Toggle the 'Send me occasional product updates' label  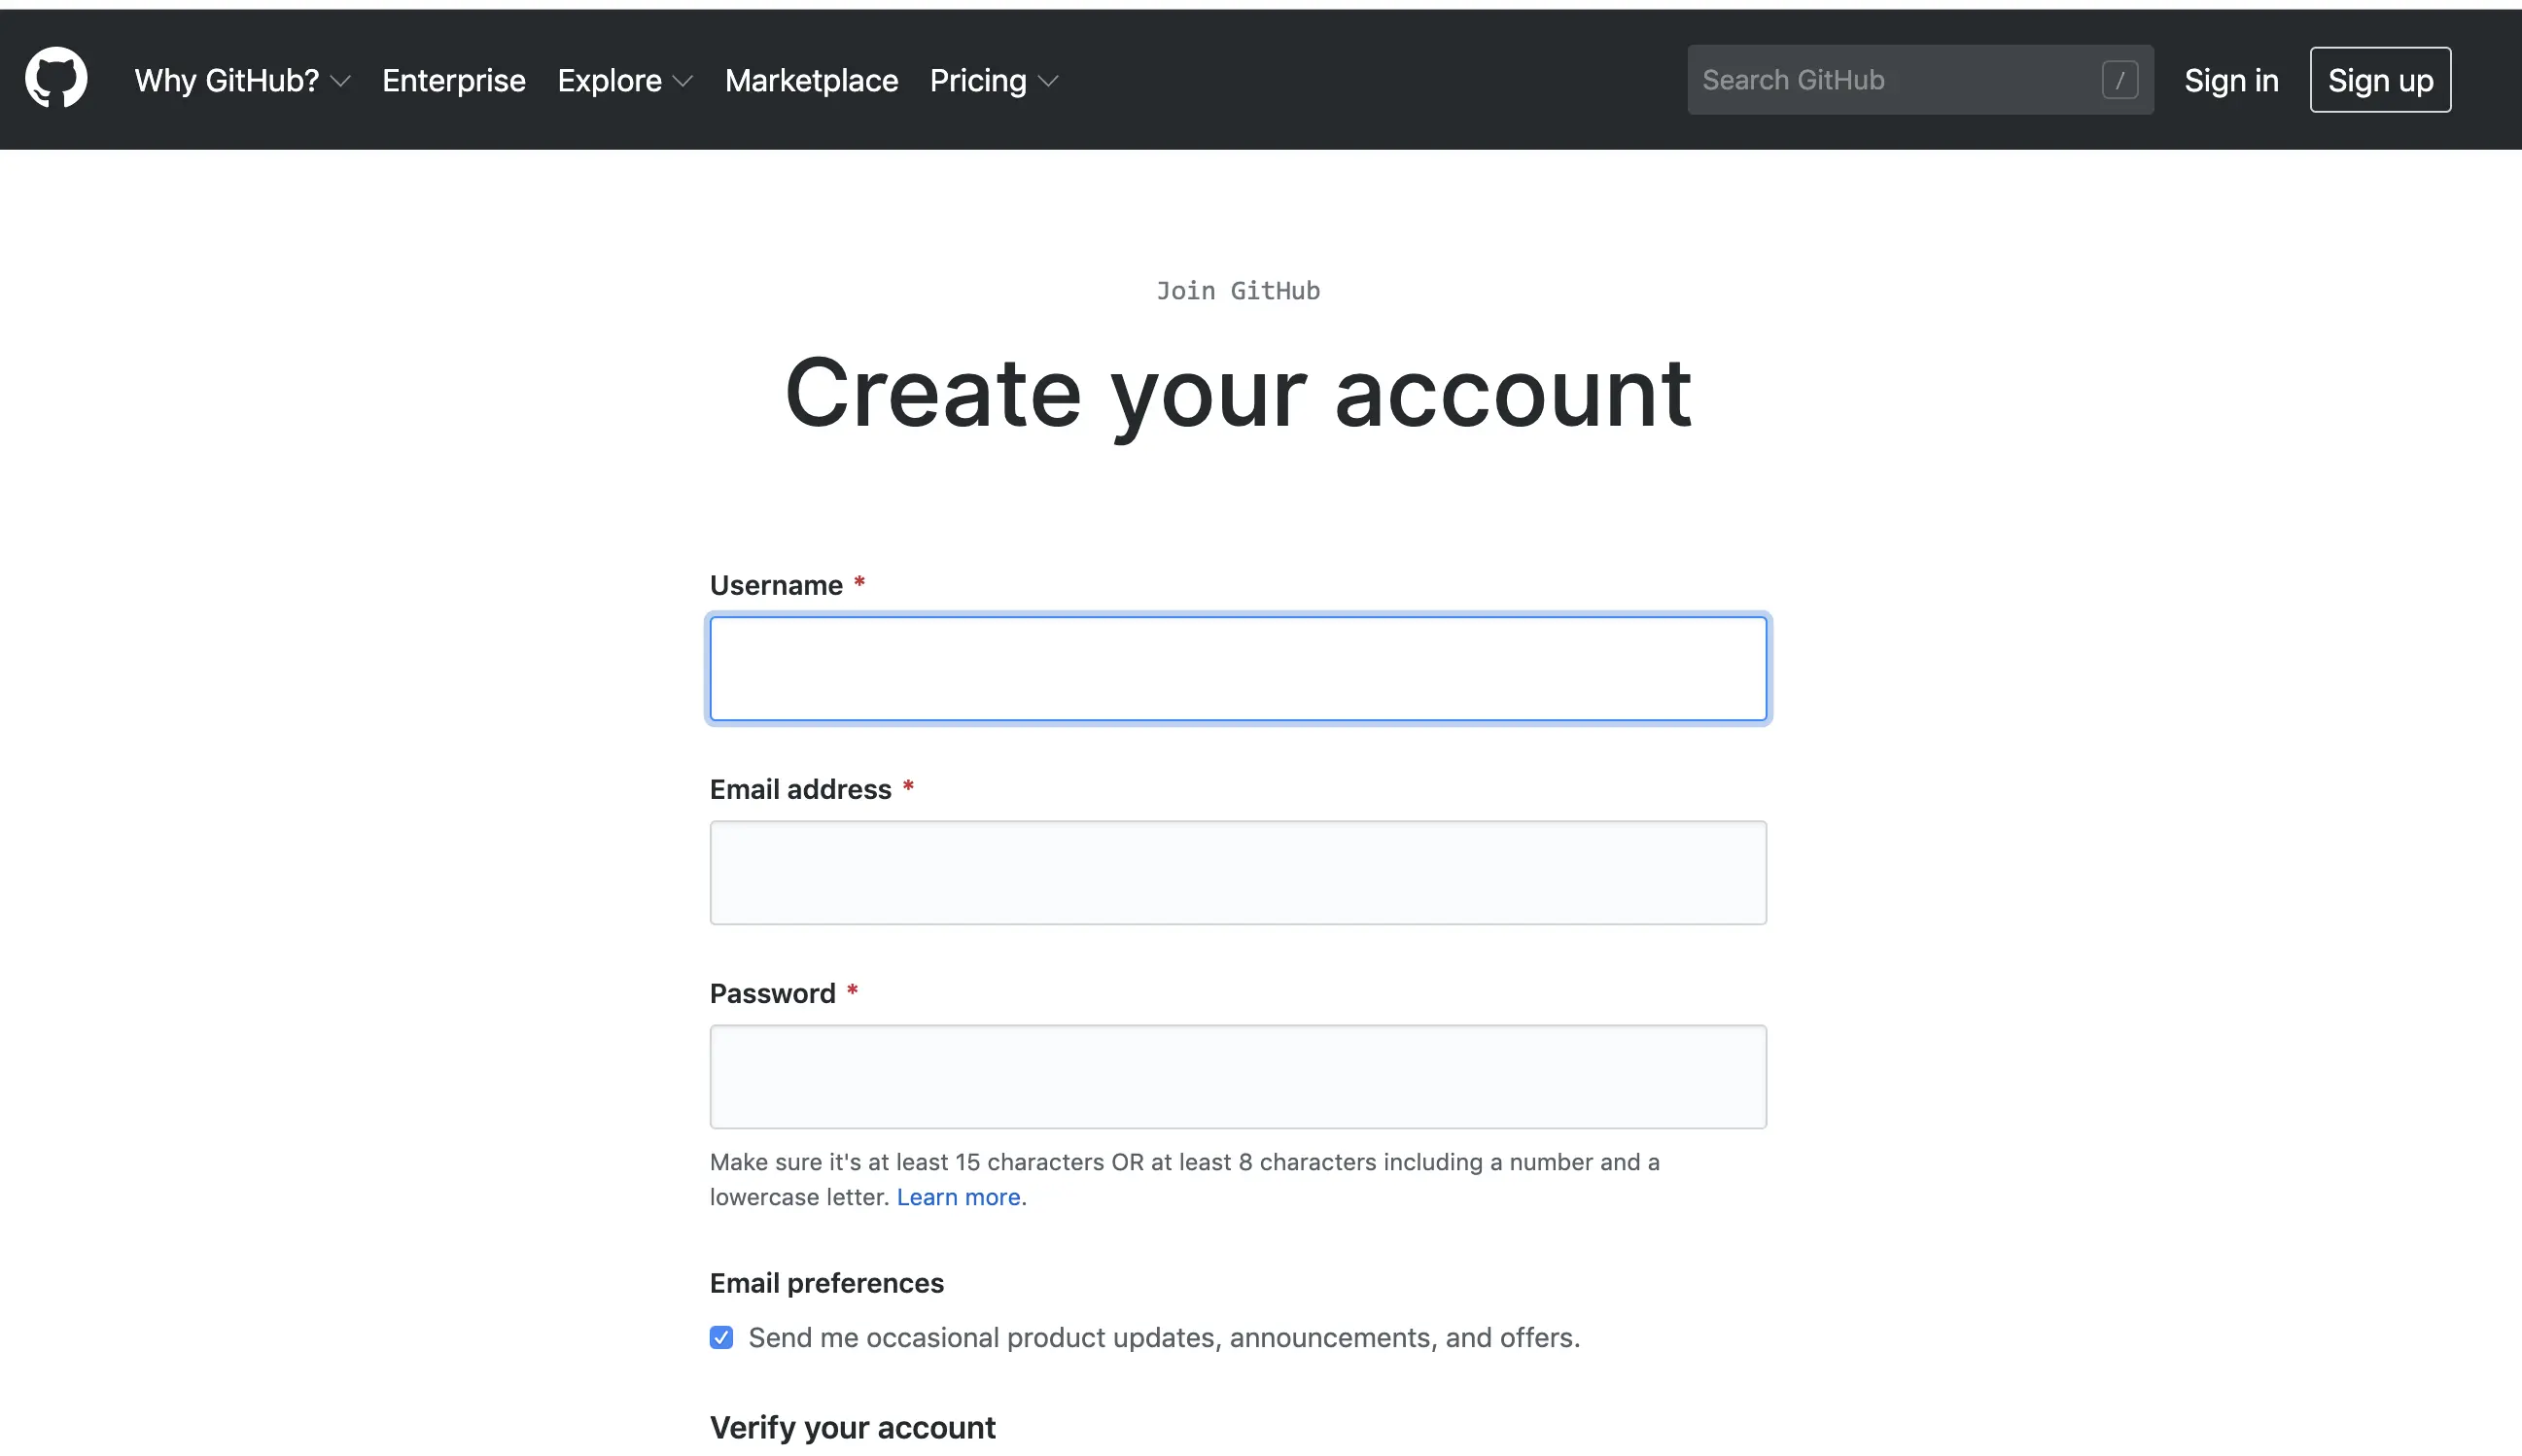1163,1337
